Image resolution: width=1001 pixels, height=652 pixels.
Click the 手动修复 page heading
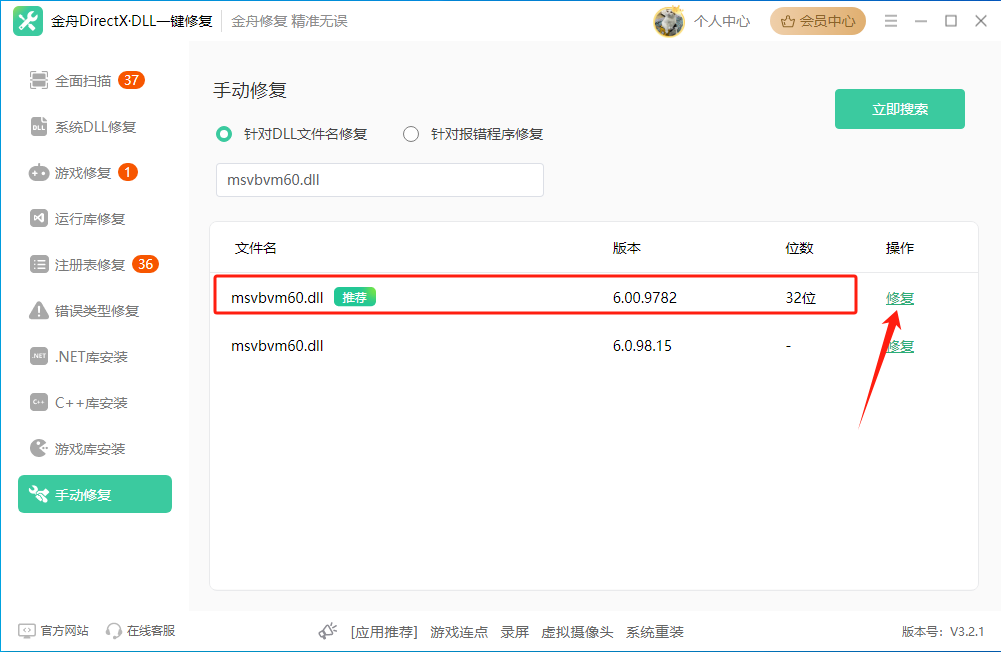[250, 91]
